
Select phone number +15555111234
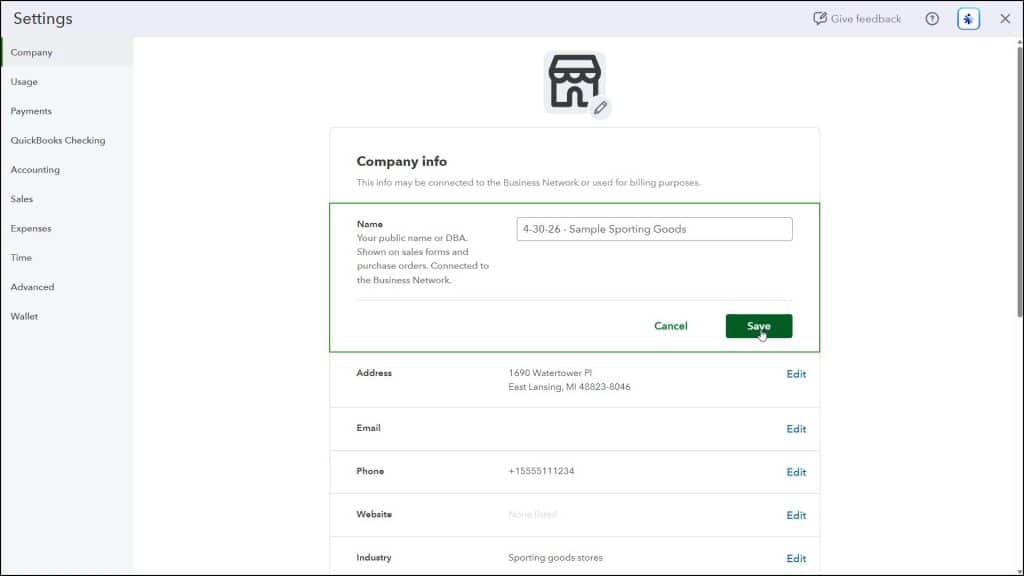click(x=541, y=471)
